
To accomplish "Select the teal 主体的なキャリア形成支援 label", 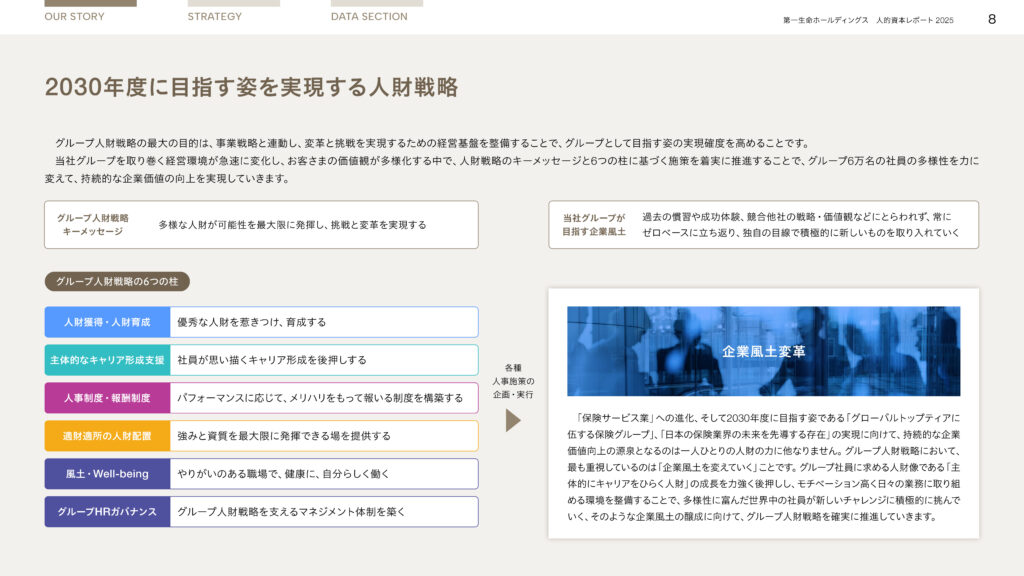I will 107,360.
